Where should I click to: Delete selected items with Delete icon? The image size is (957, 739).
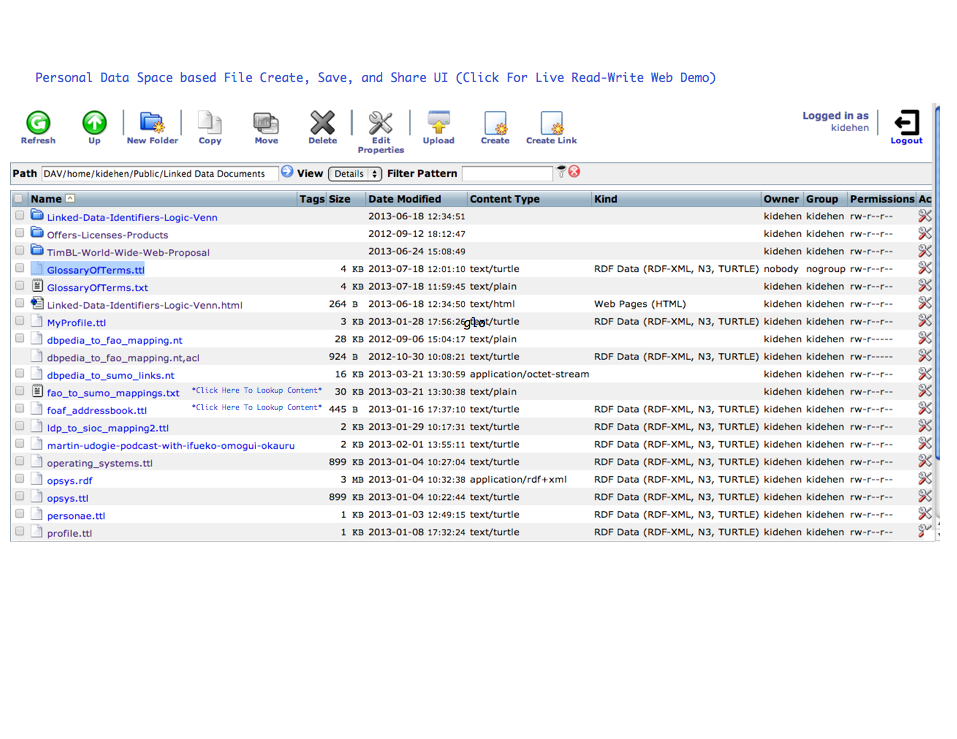coord(322,123)
